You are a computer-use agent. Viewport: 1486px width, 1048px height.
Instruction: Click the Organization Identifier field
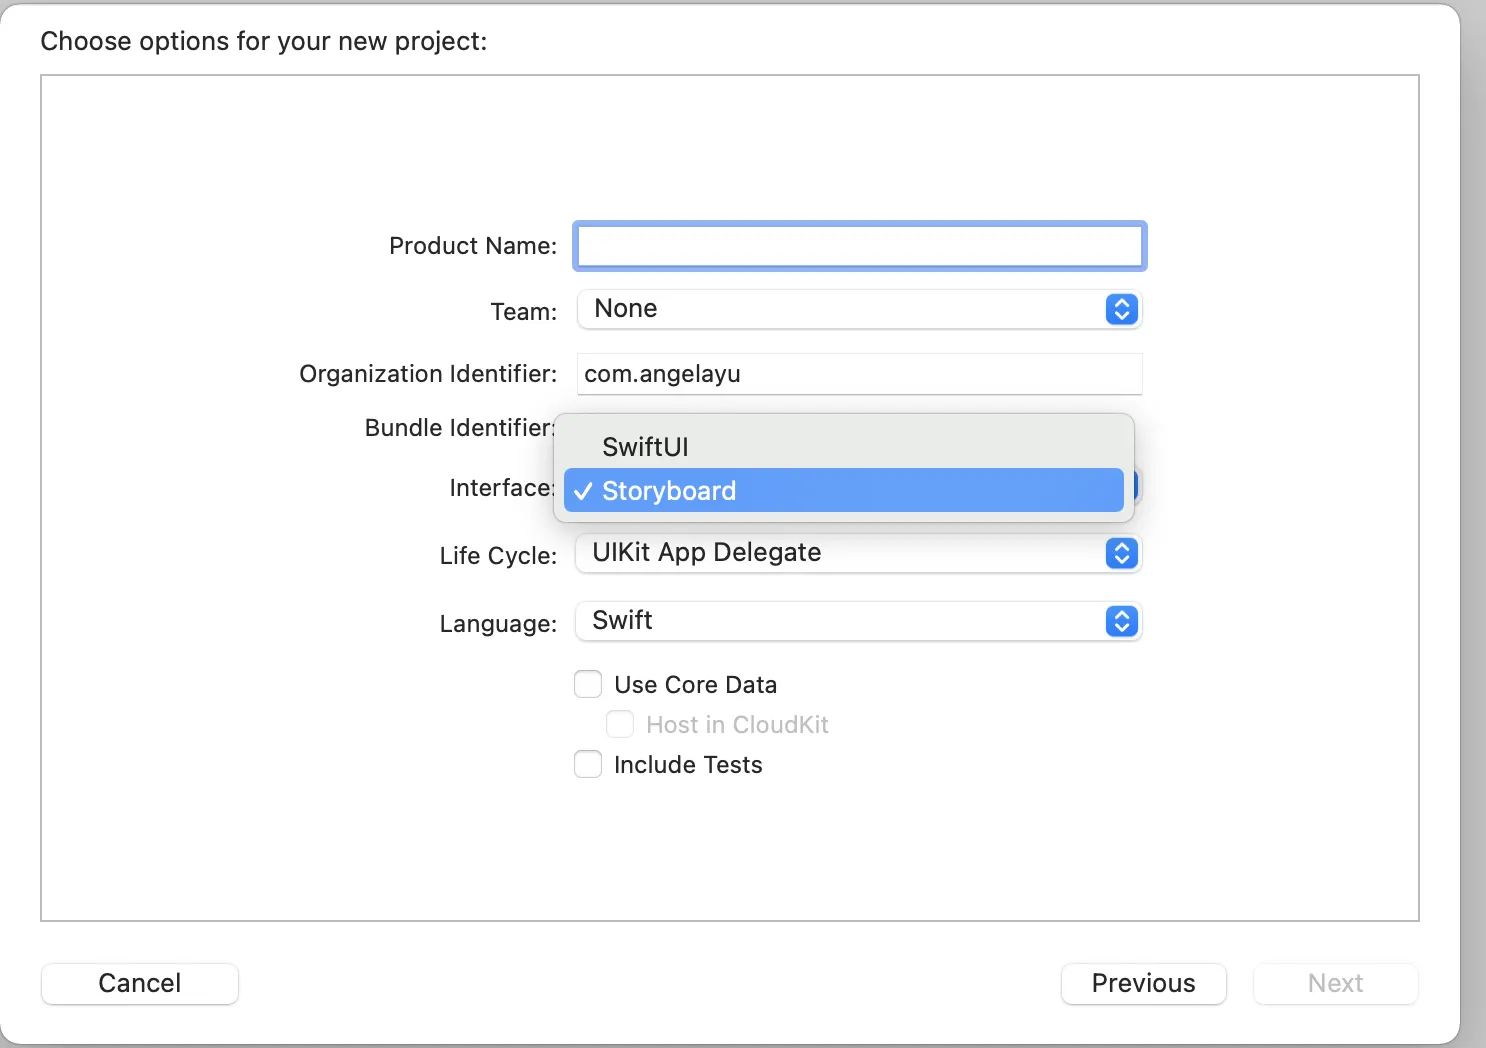click(x=859, y=374)
